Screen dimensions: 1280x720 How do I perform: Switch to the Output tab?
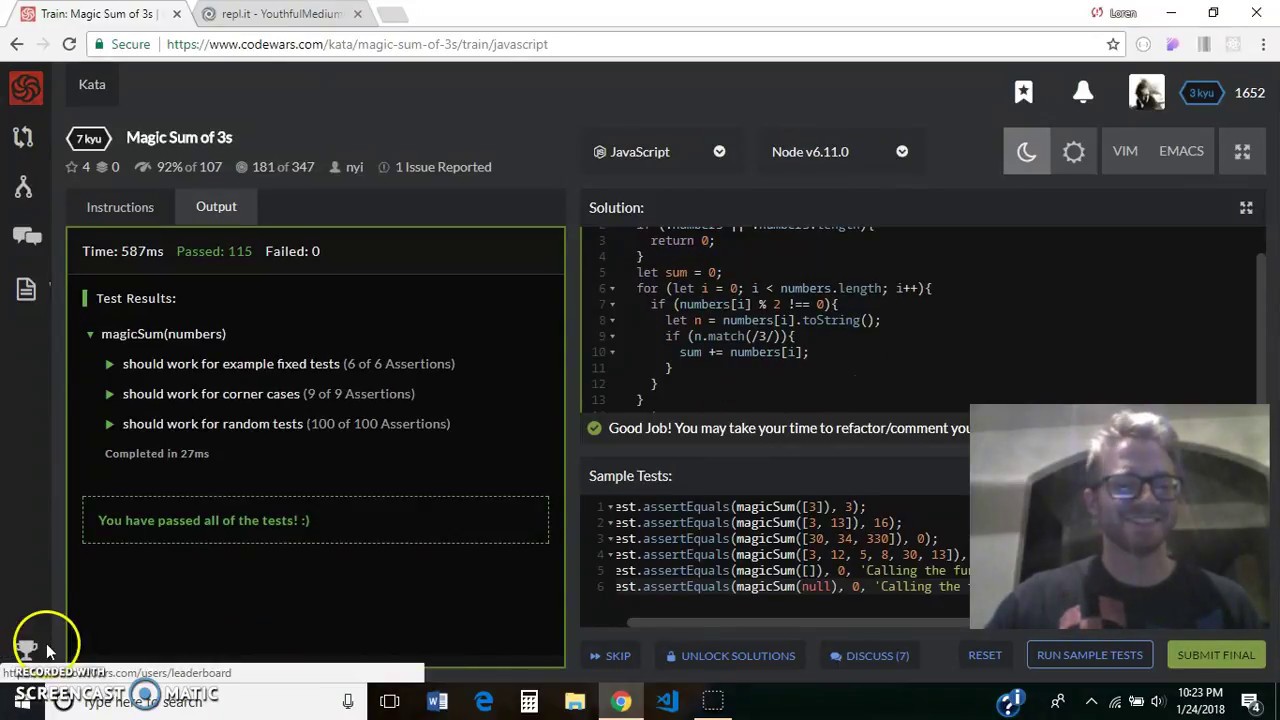point(216,207)
